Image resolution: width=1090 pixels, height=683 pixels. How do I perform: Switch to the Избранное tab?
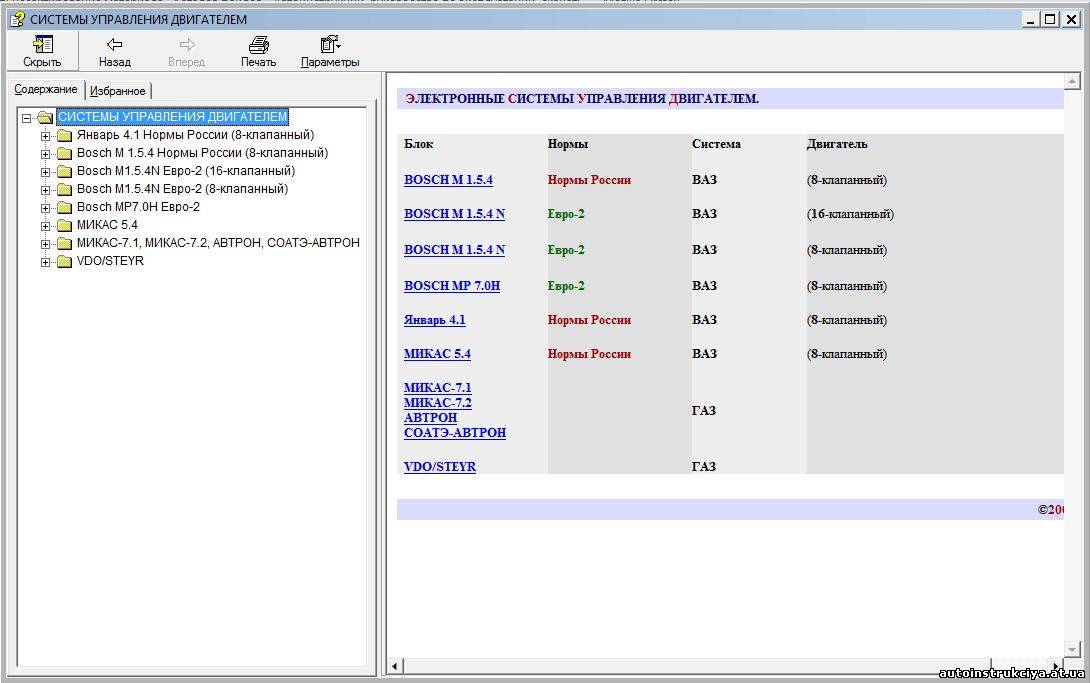[117, 91]
